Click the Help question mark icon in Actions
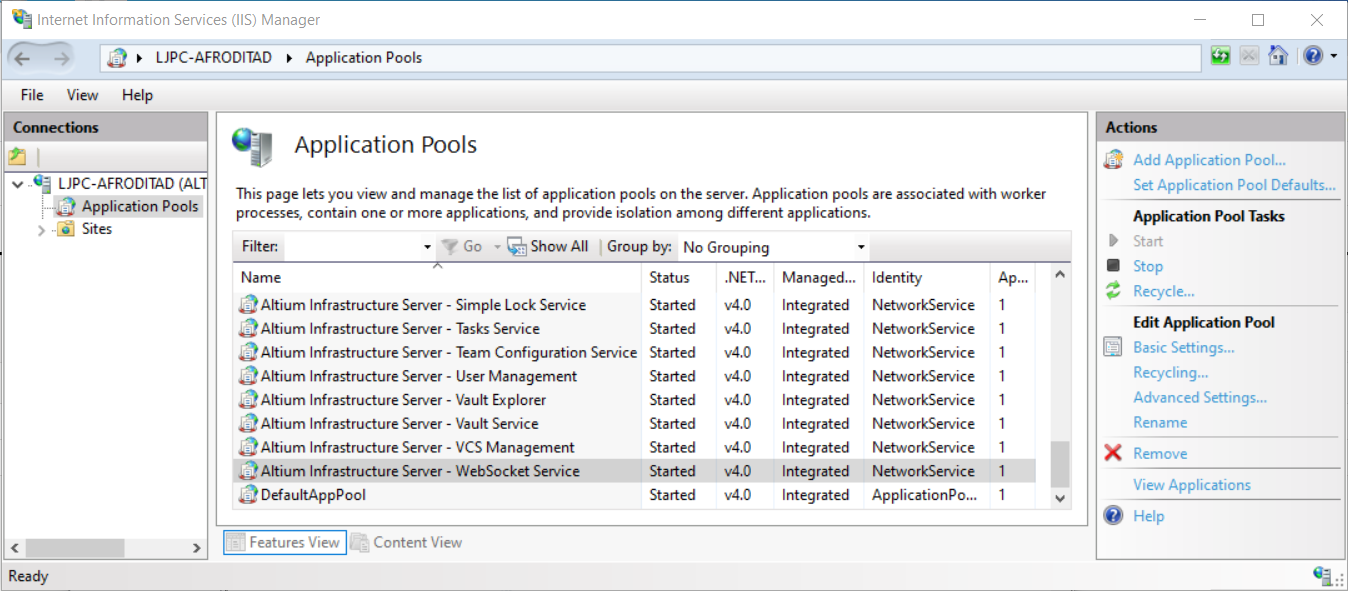The width and height of the screenshot is (1348, 591). pos(1113,516)
